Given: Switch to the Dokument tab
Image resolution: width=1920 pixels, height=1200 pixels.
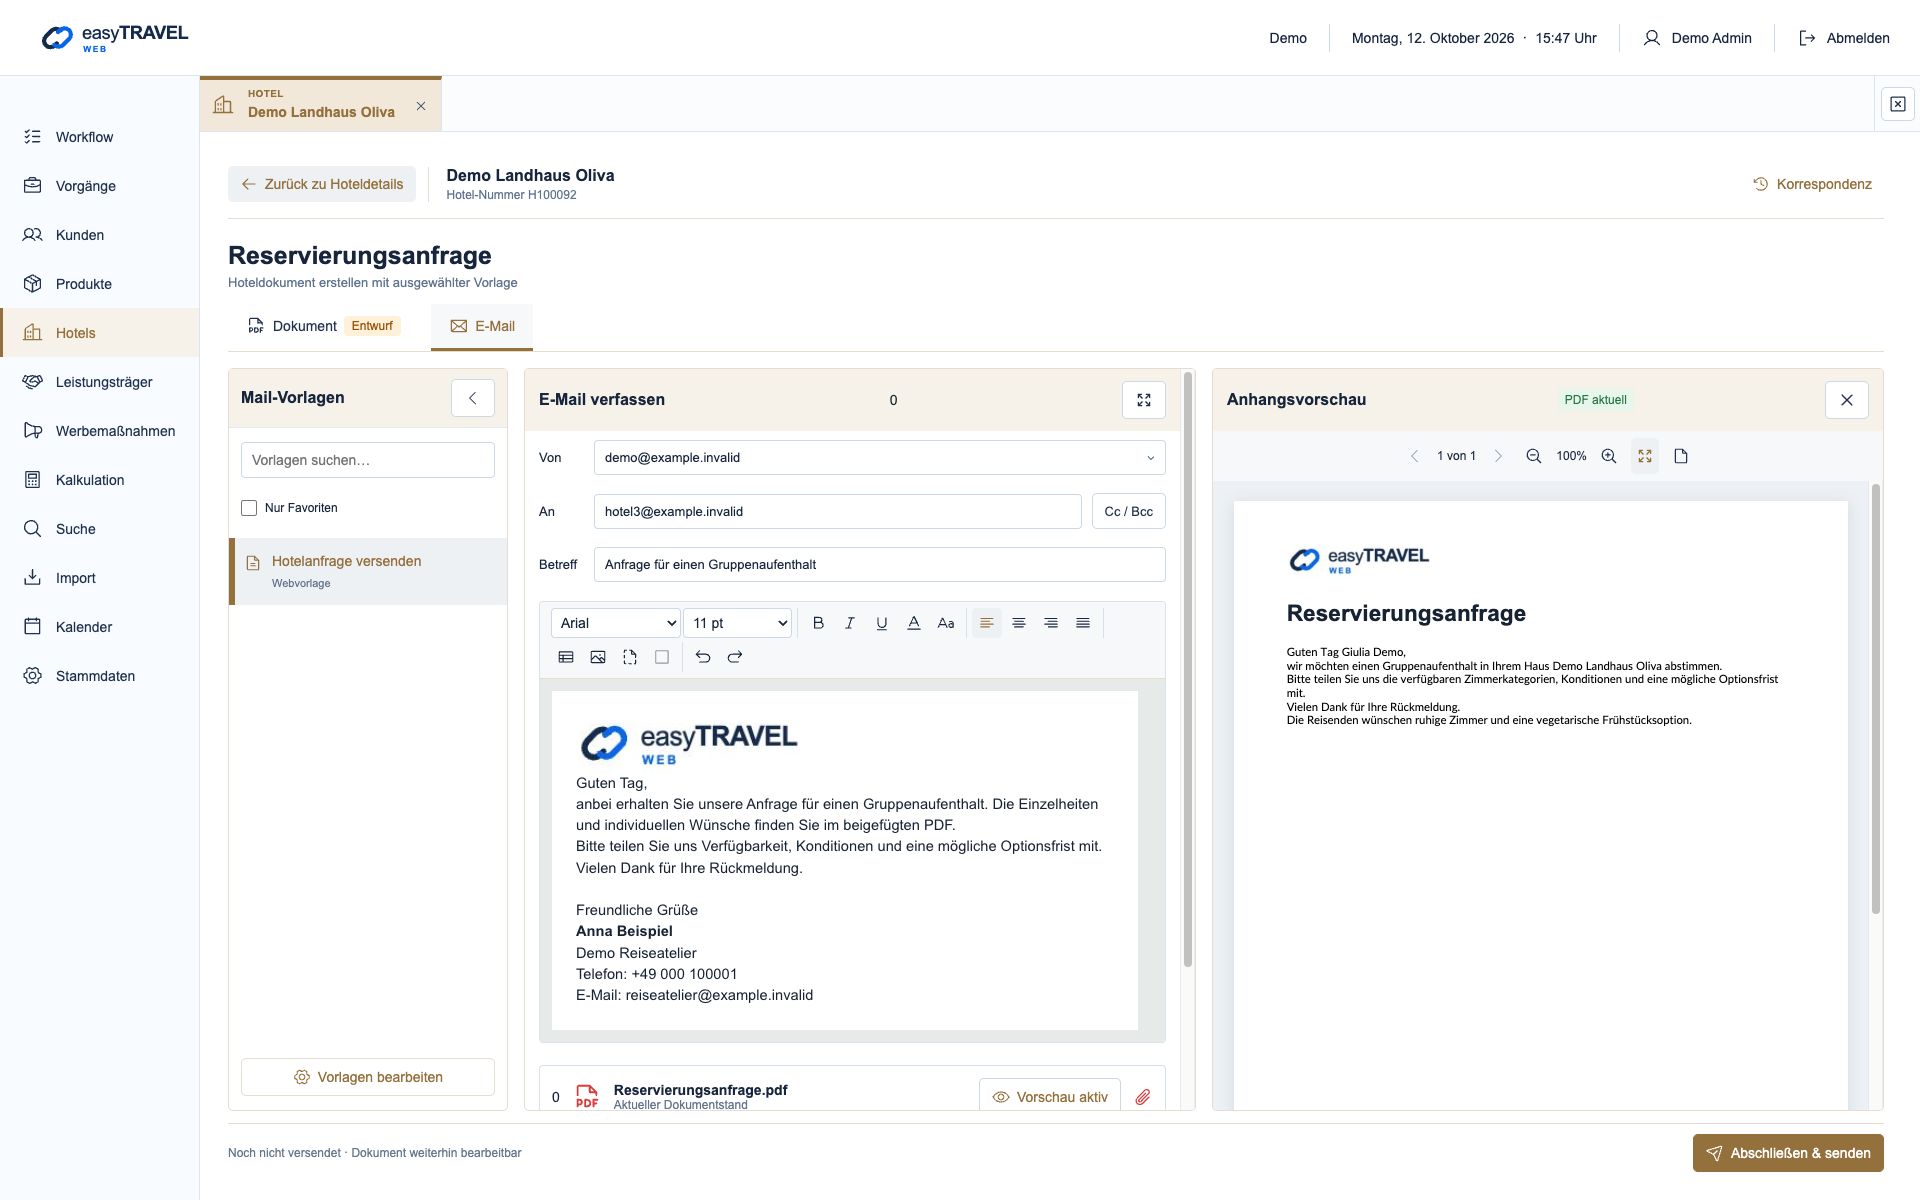Looking at the screenshot, I should click(x=323, y=326).
